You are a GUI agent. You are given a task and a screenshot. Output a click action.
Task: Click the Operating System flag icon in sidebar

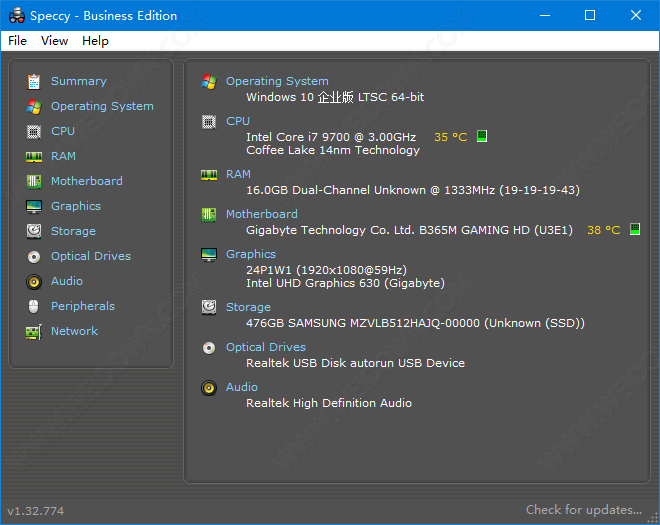(x=34, y=107)
